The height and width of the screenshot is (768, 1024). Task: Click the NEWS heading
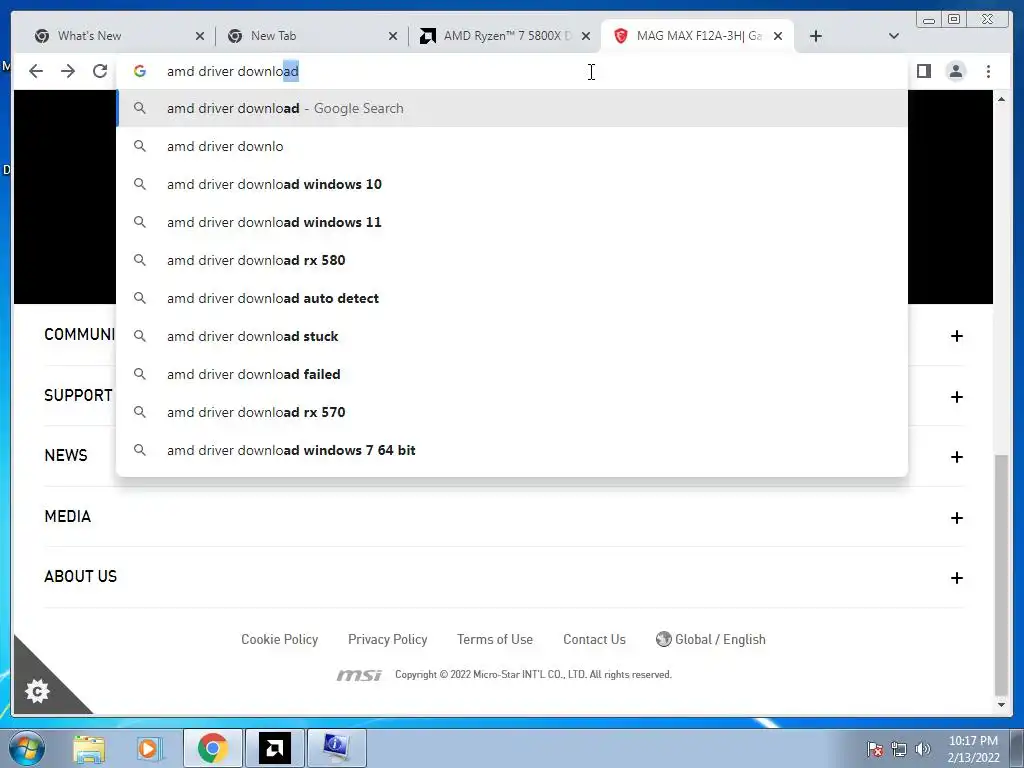pyautogui.click(x=65, y=455)
